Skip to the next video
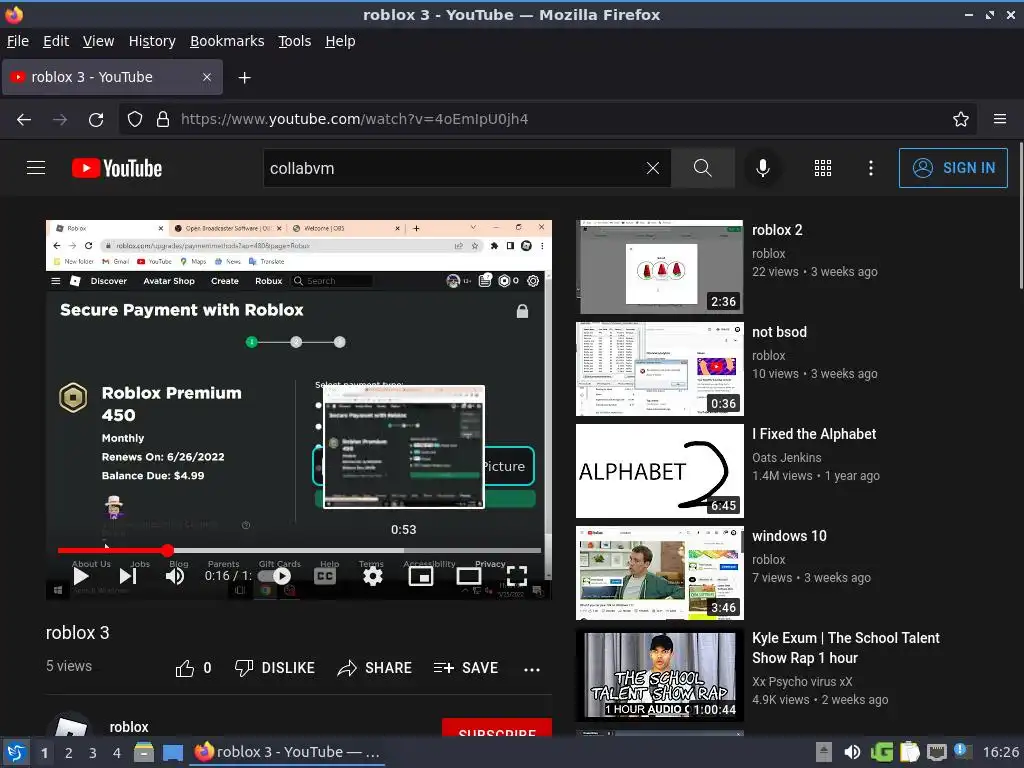1024x768 pixels. [x=128, y=576]
